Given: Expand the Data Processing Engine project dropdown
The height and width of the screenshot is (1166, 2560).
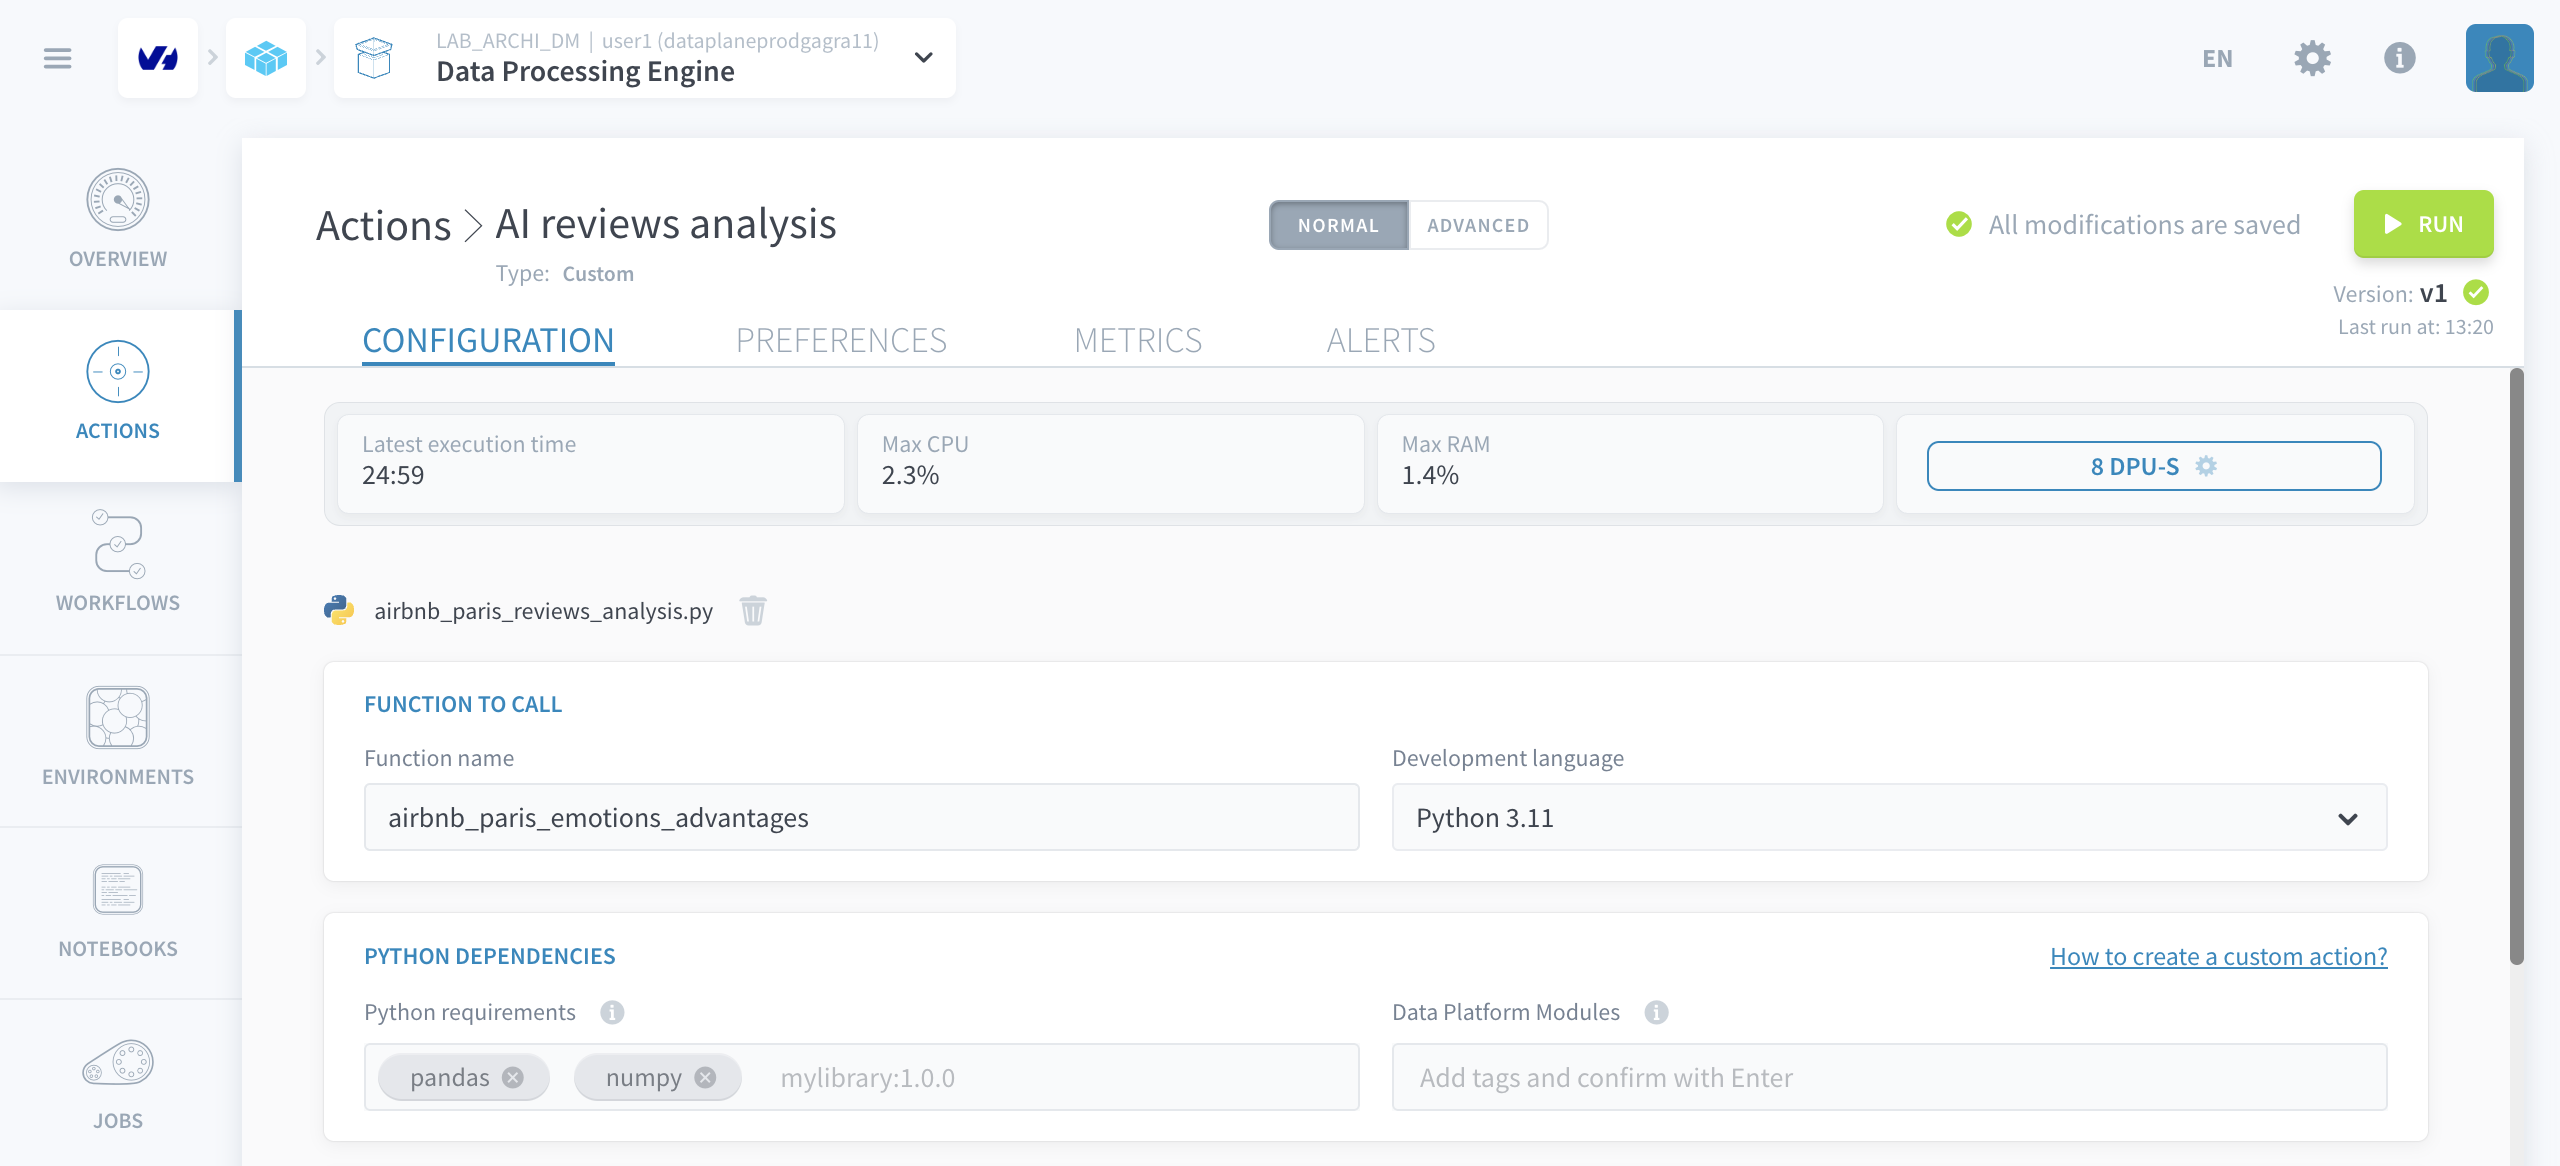Looking at the screenshot, I should [923, 58].
